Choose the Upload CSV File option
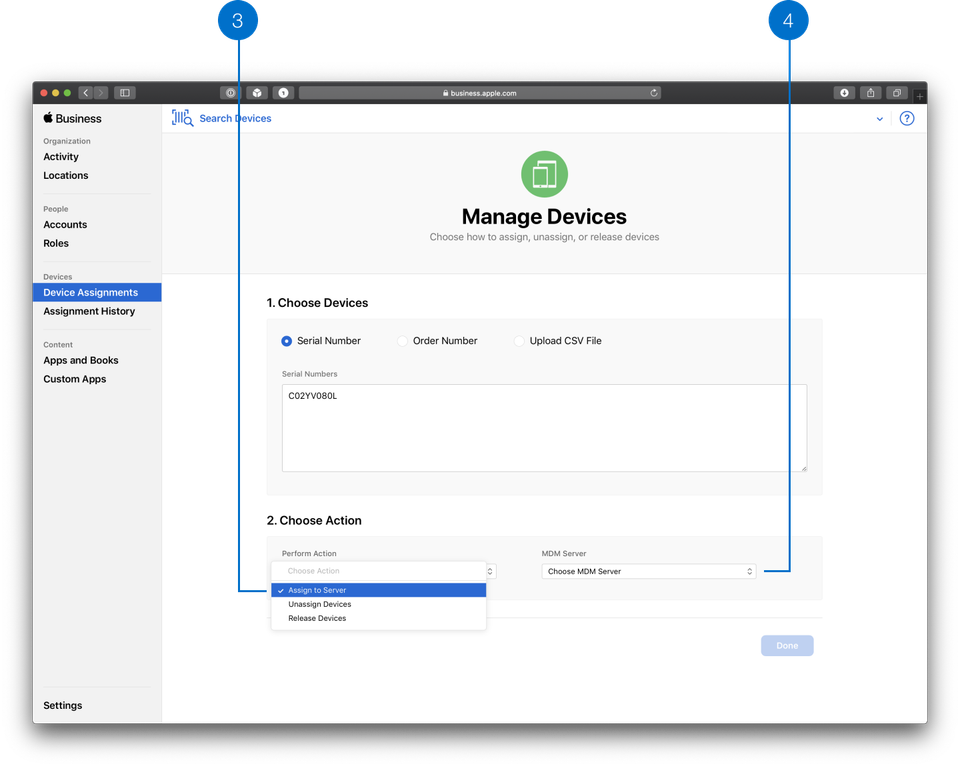The width and height of the screenshot is (960, 767). pyautogui.click(x=519, y=341)
